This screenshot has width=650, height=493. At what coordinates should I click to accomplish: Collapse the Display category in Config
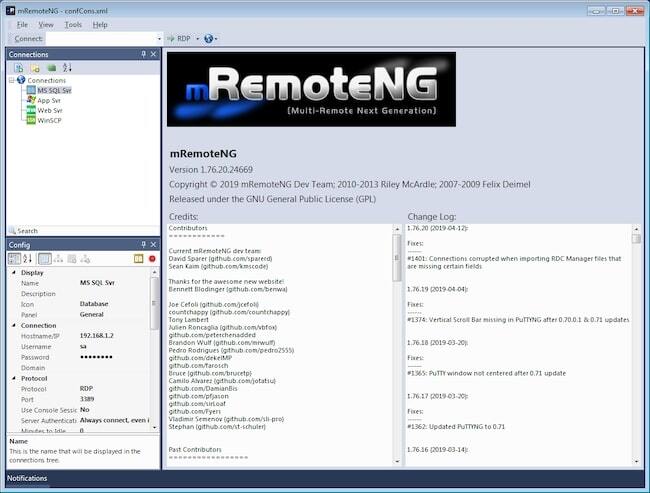click(x=14, y=272)
